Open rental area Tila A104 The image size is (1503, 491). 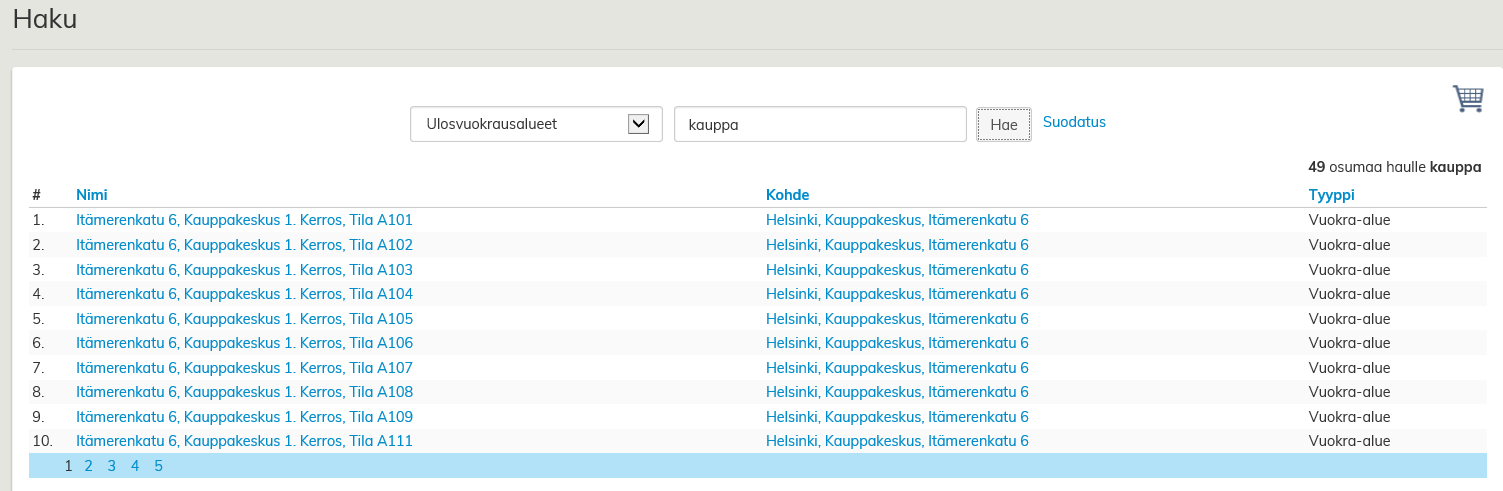click(x=244, y=294)
